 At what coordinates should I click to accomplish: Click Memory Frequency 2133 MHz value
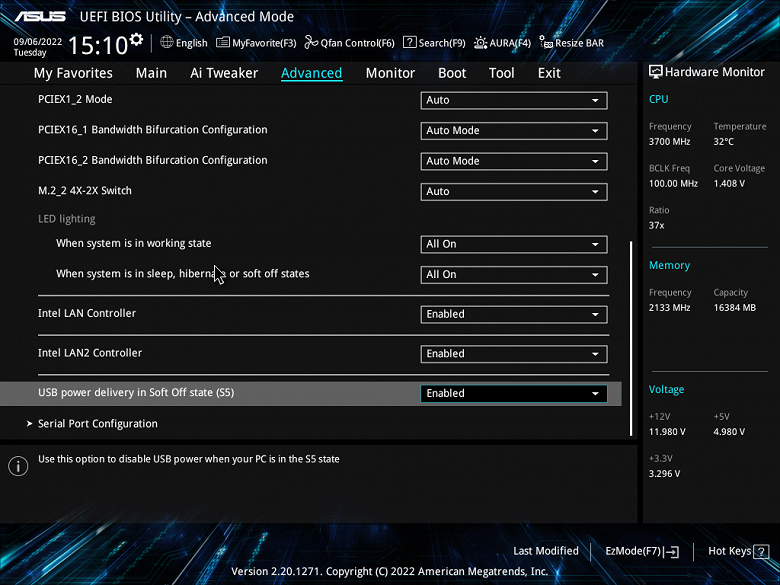click(x=670, y=308)
